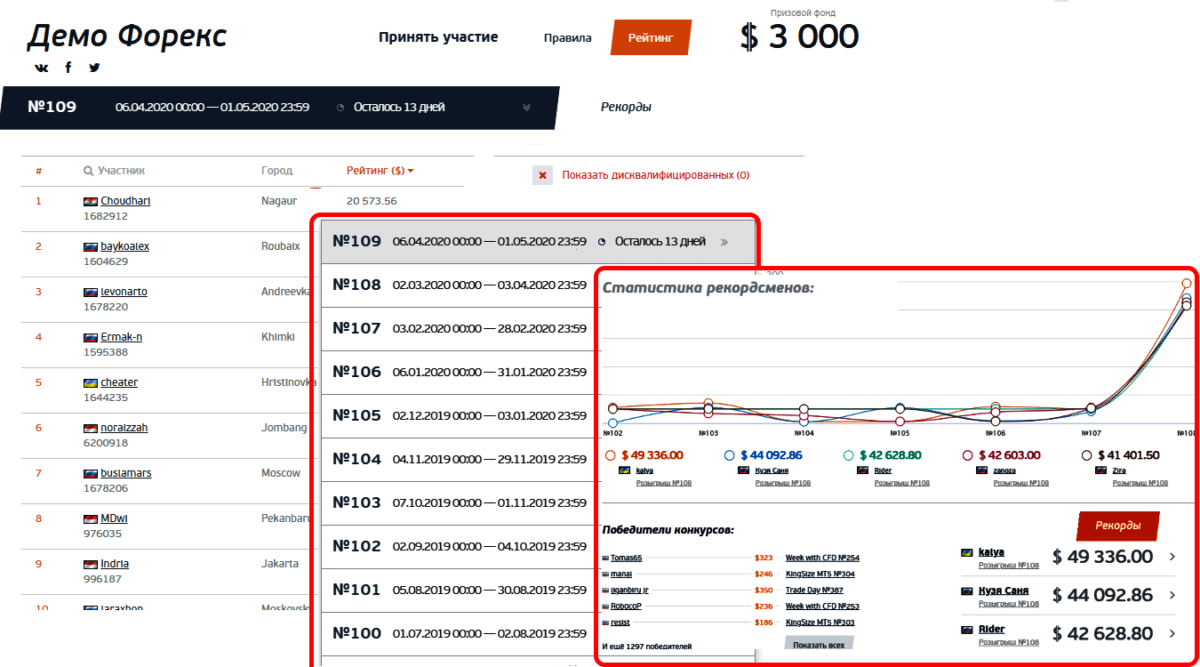Screen dimensions: 1200x667
Task: Open the VK social link icon
Action: (x=41, y=68)
